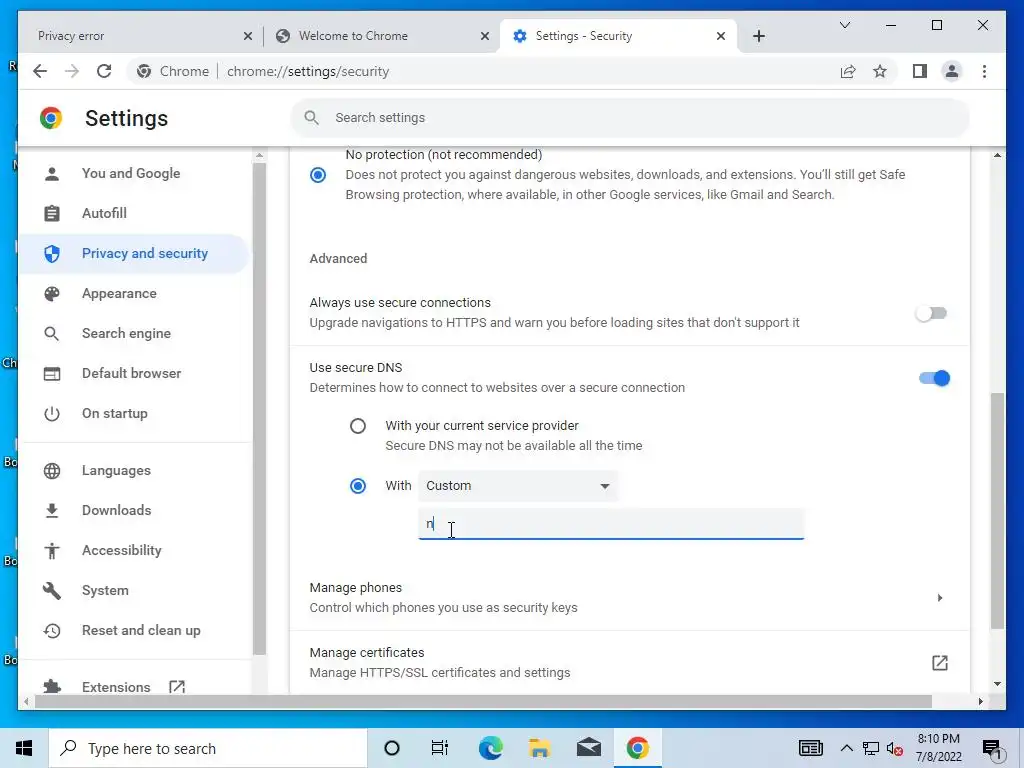Bookmark this page with the star icon
The height and width of the screenshot is (768, 1024).
pyautogui.click(x=880, y=71)
